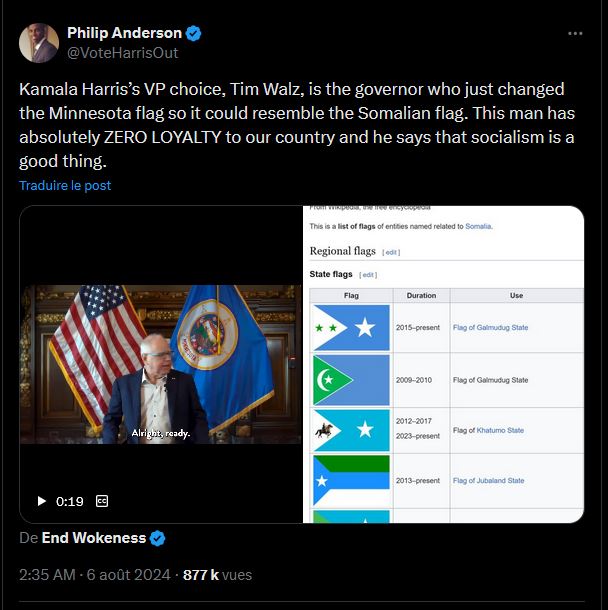The height and width of the screenshot is (610, 608).
Task: Open the @VoteHarrisOut handle
Action: (121, 52)
